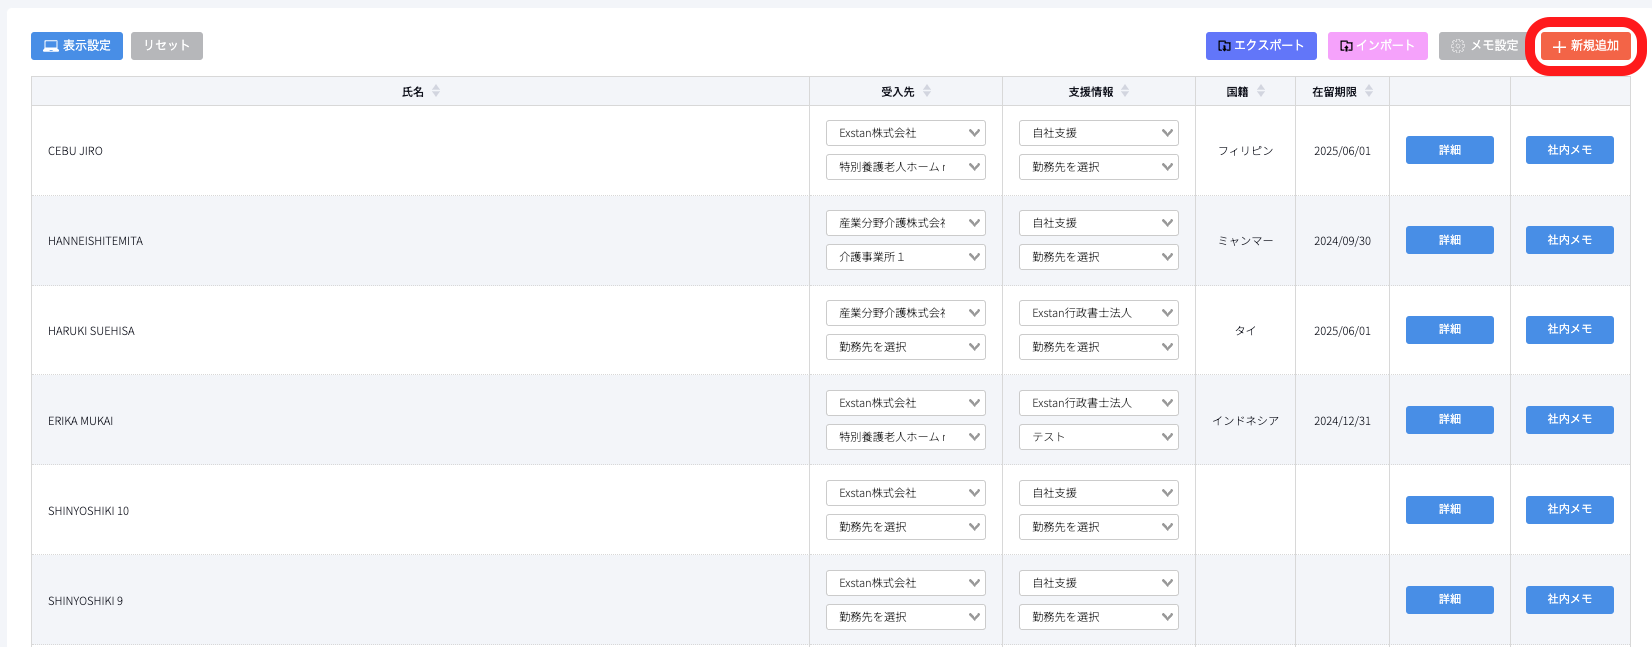The height and width of the screenshot is (647, 1652).
Task: Click the gear icon on メモ設定
Action: (1458, 46)
